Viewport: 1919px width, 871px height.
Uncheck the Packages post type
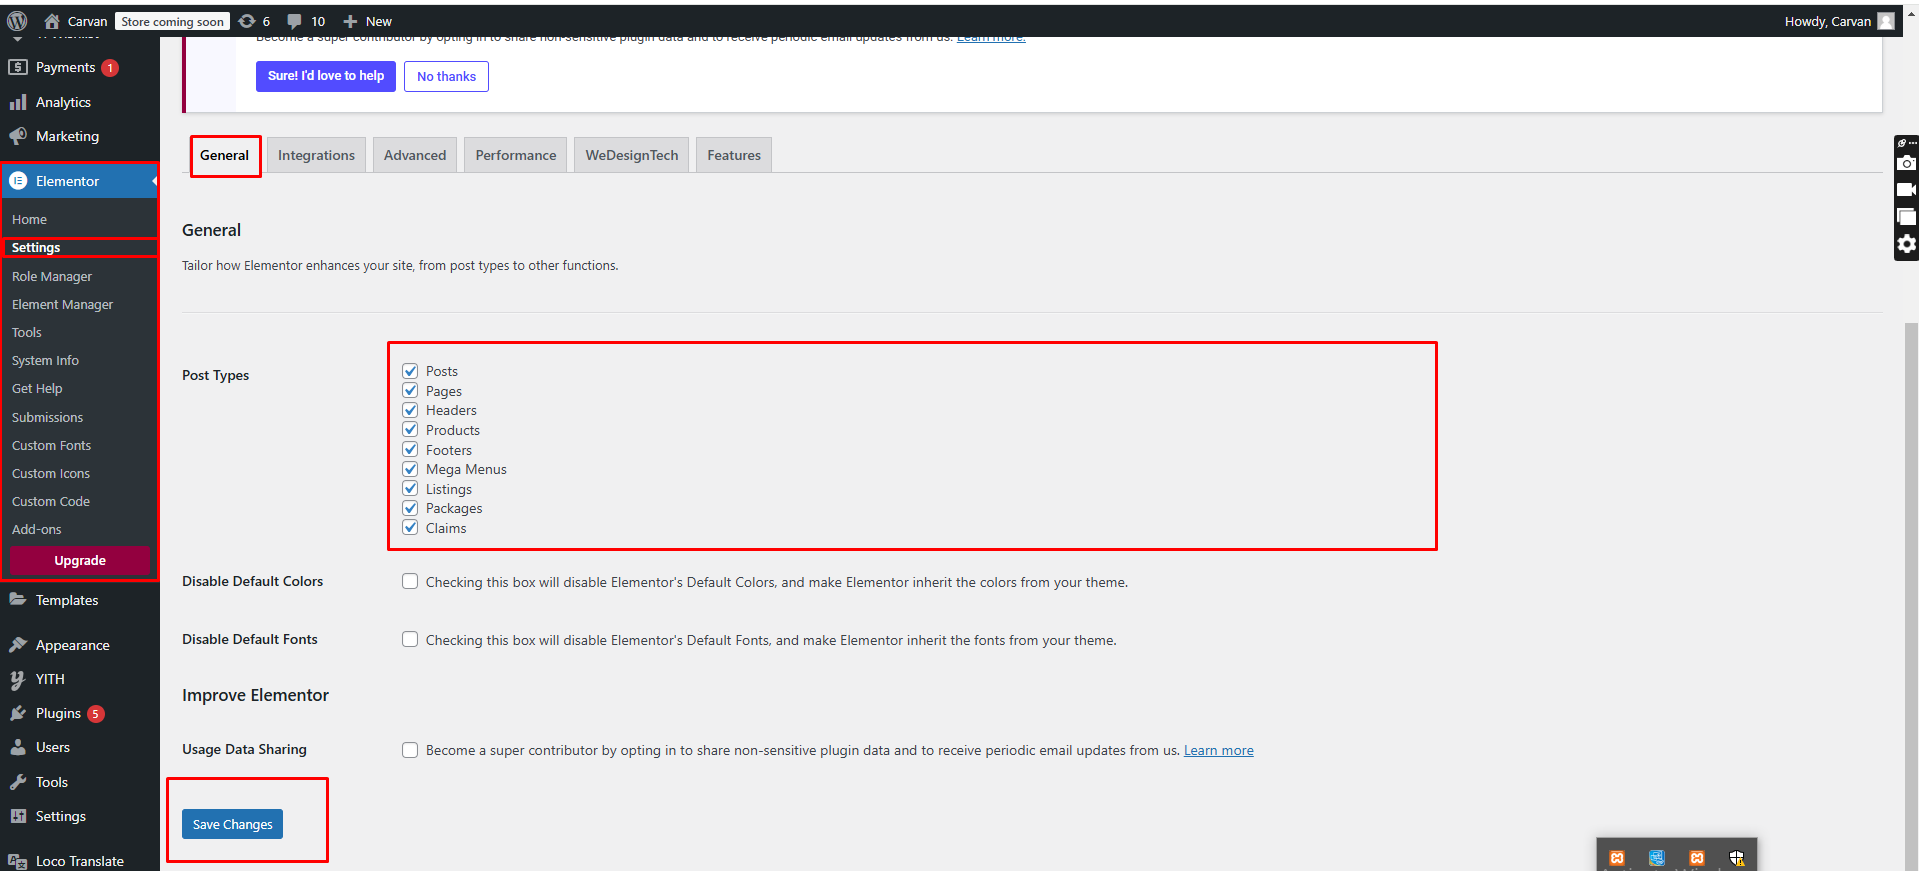[x=410, y=508]
